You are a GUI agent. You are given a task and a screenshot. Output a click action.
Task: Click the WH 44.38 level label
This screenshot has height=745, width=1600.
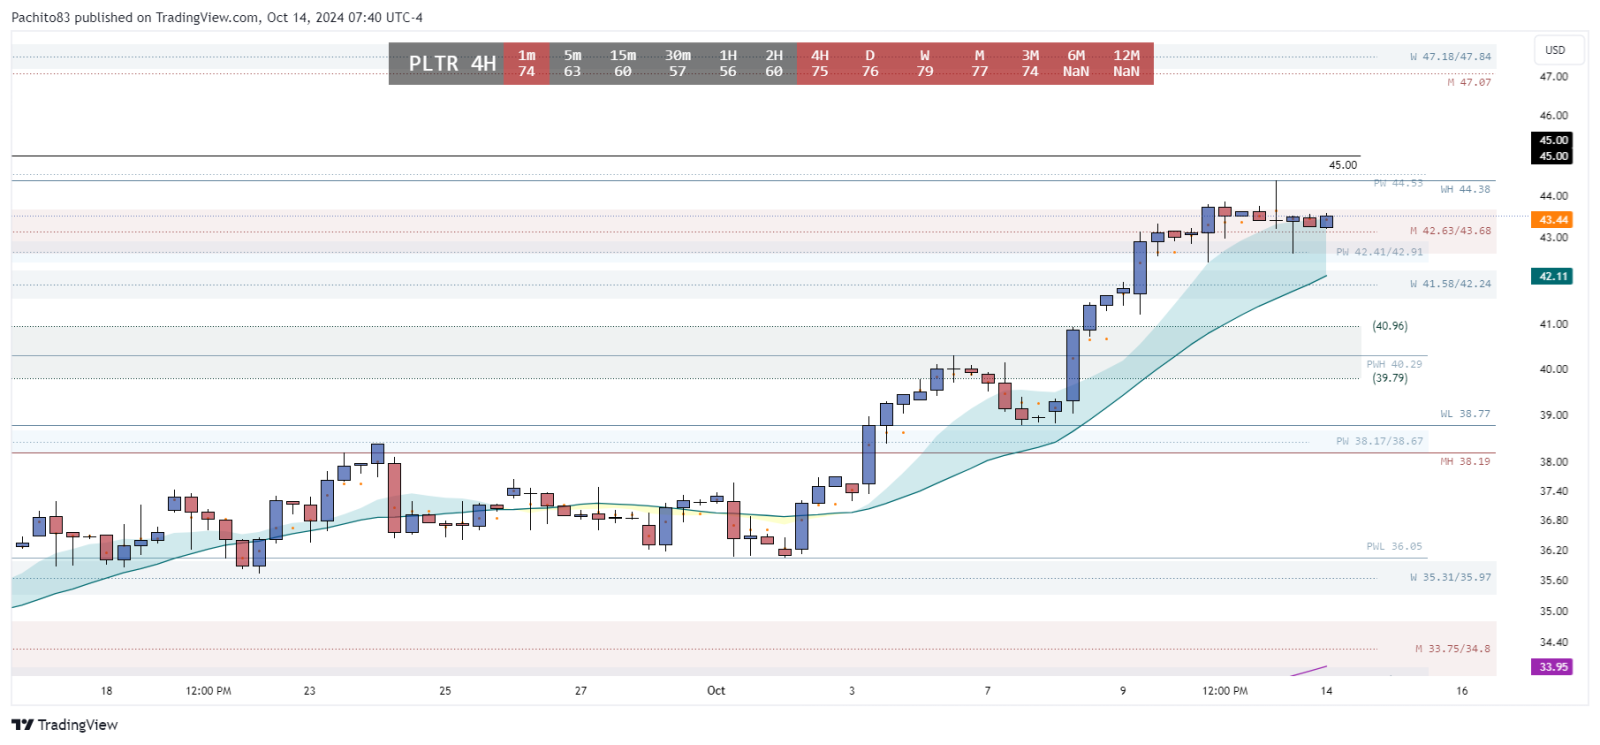tap(1465, 189)
